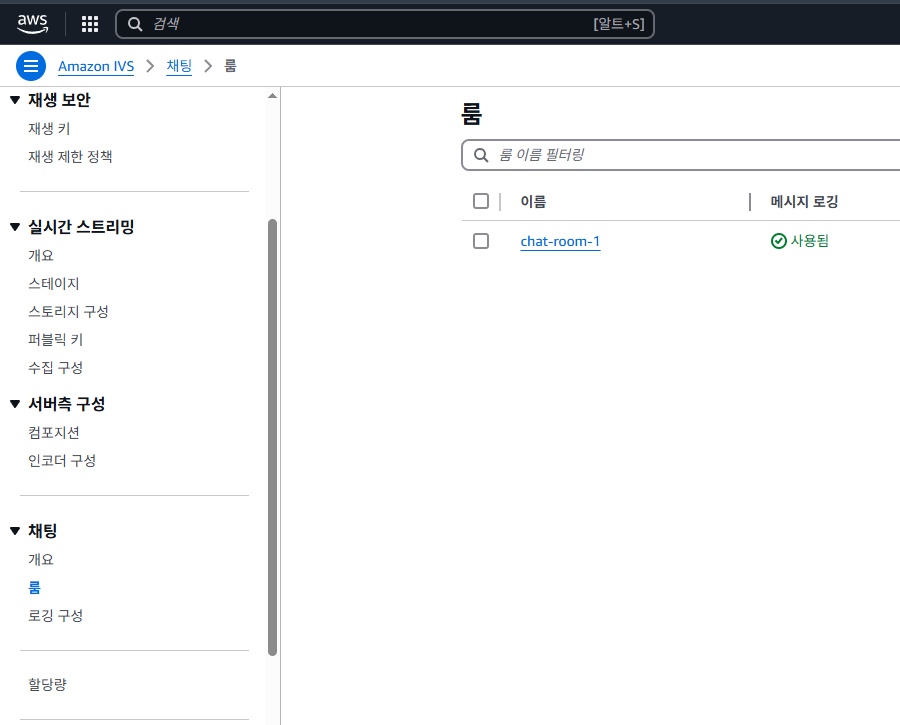Image resolution: width=900 pixels, height=725 pixels.
Task: Open 수집 구성 in sidebar
Action: [56, 367]
